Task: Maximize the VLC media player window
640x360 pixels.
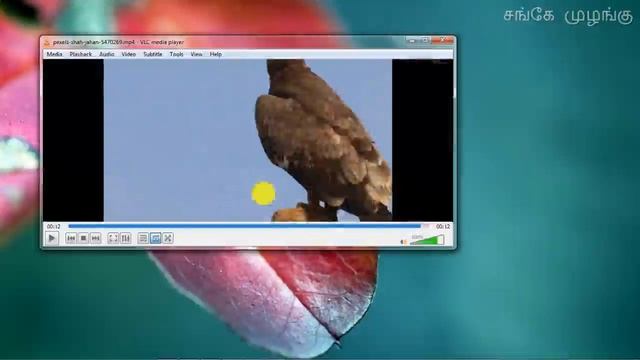Action: [424, 40]
